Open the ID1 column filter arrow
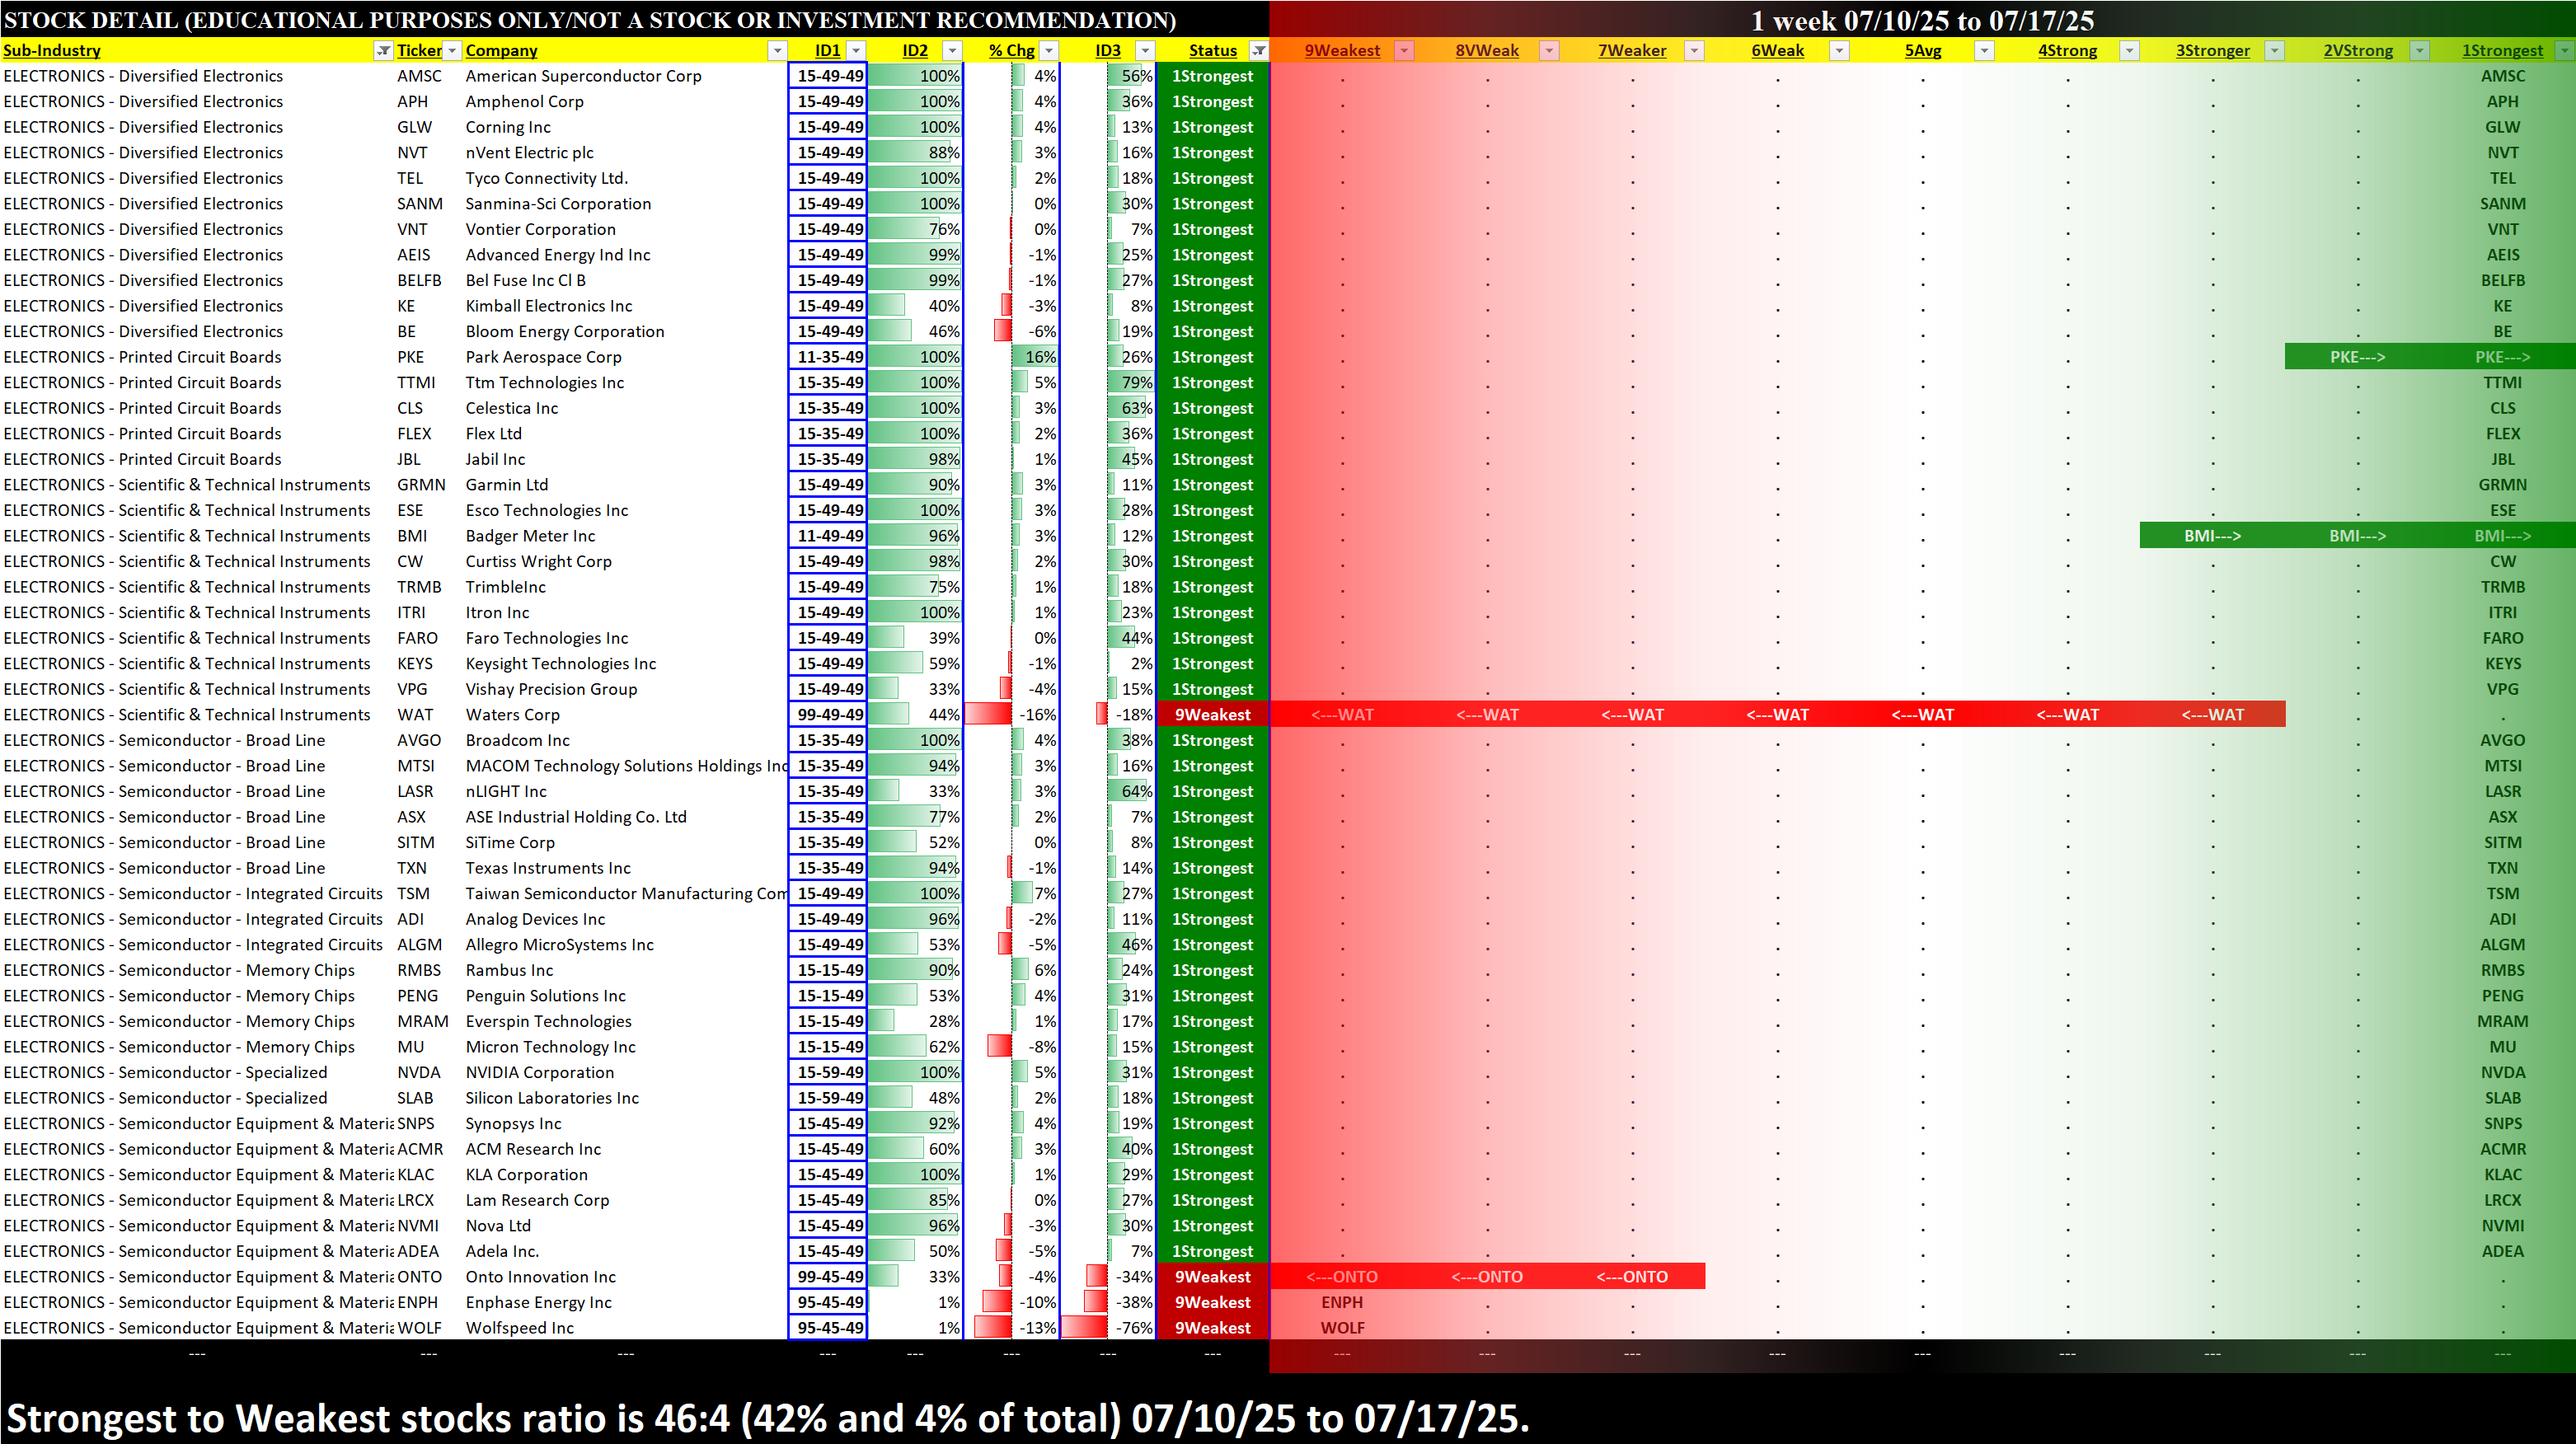The height and width of the screenshot is (1444, 2576). (856, 51)
